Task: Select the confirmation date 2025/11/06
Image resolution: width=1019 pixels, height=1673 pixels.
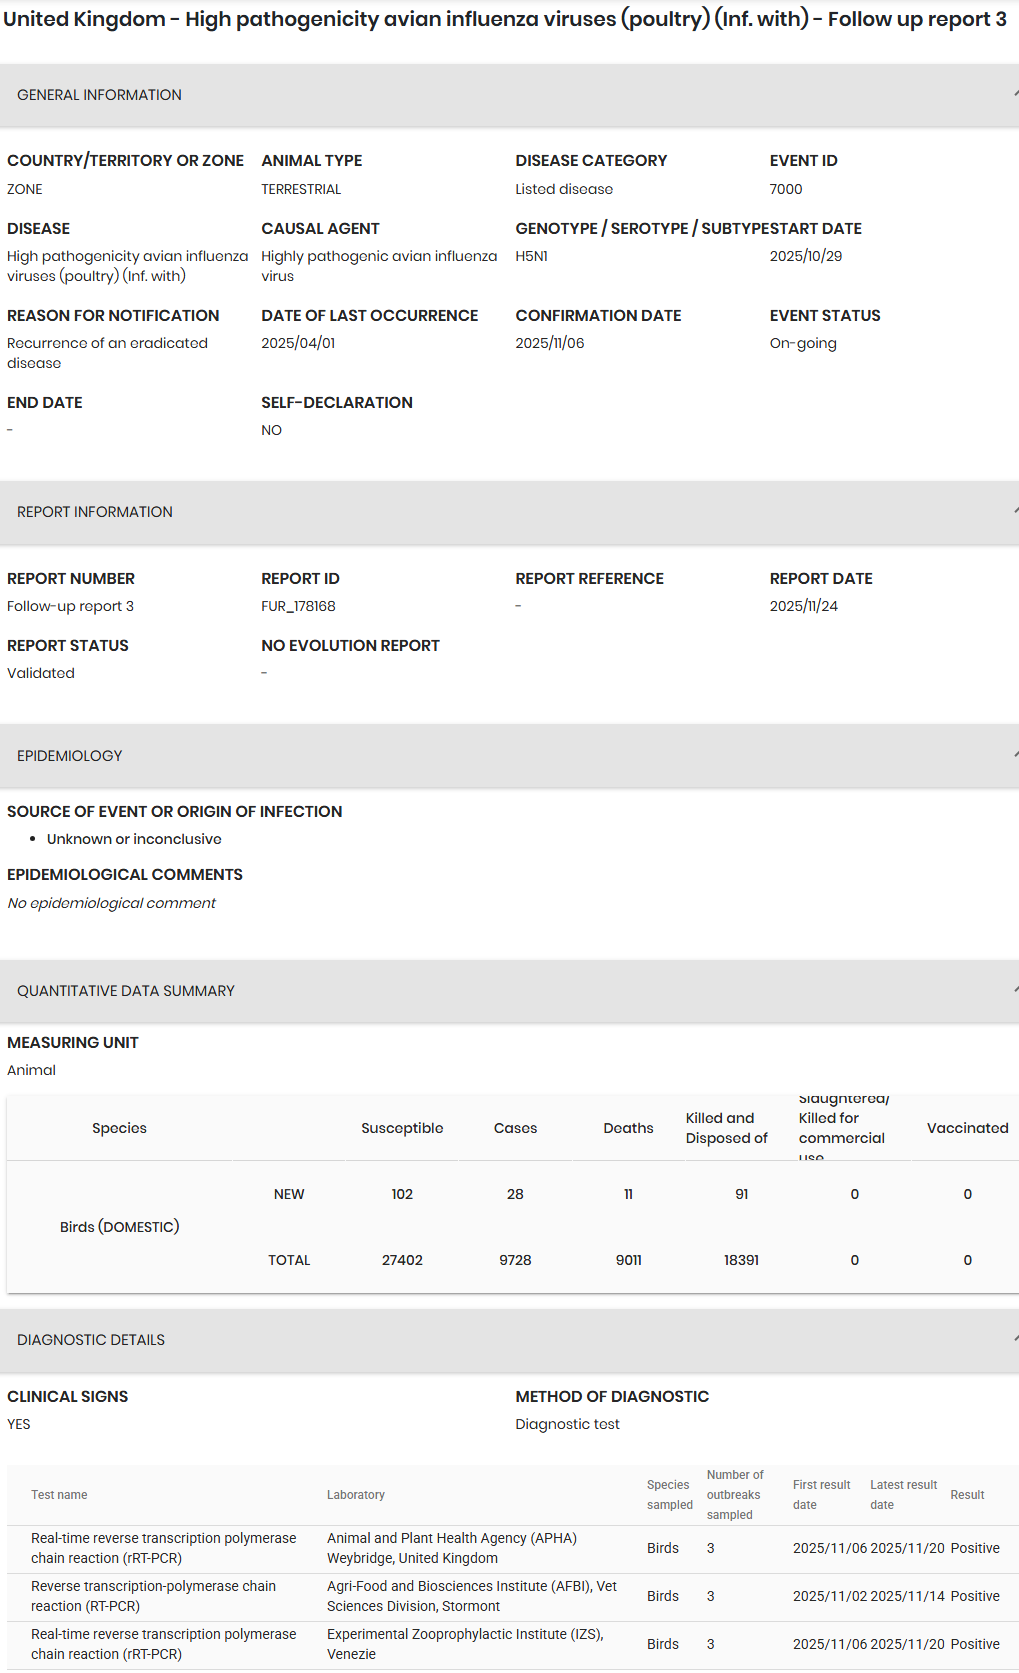Action: click(550, 343)
